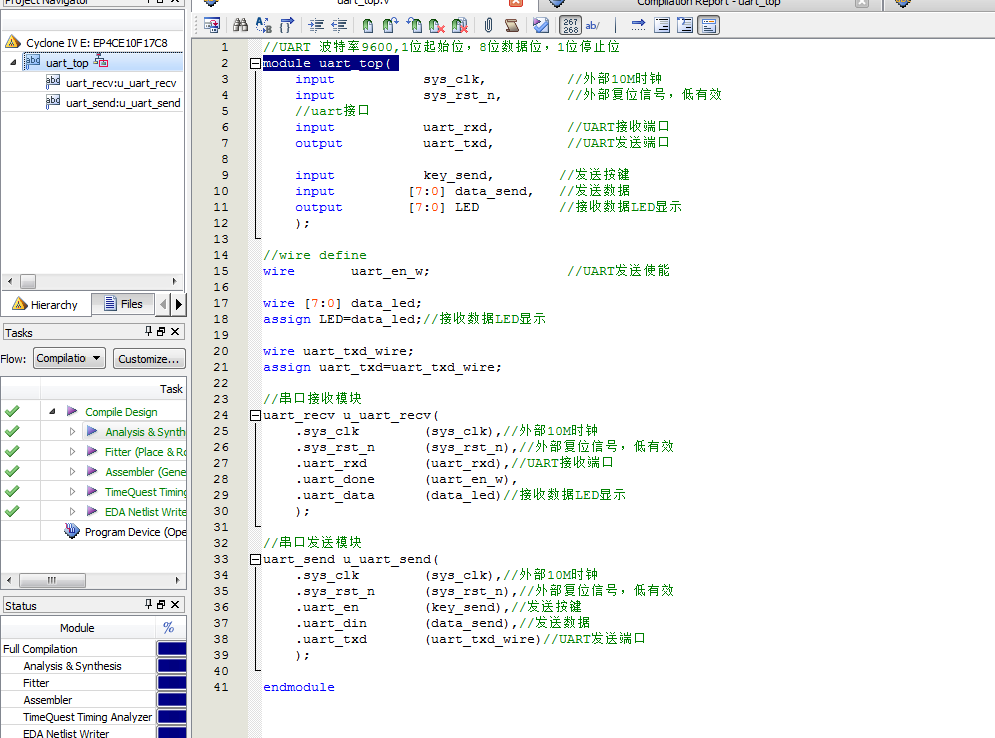
Task: Fold the uart_recv instance at line 24
Action: click(255, 415)
